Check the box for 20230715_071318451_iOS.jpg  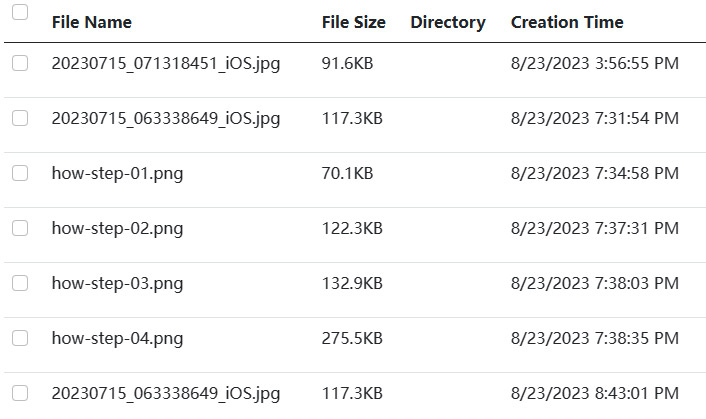(20, 63)
